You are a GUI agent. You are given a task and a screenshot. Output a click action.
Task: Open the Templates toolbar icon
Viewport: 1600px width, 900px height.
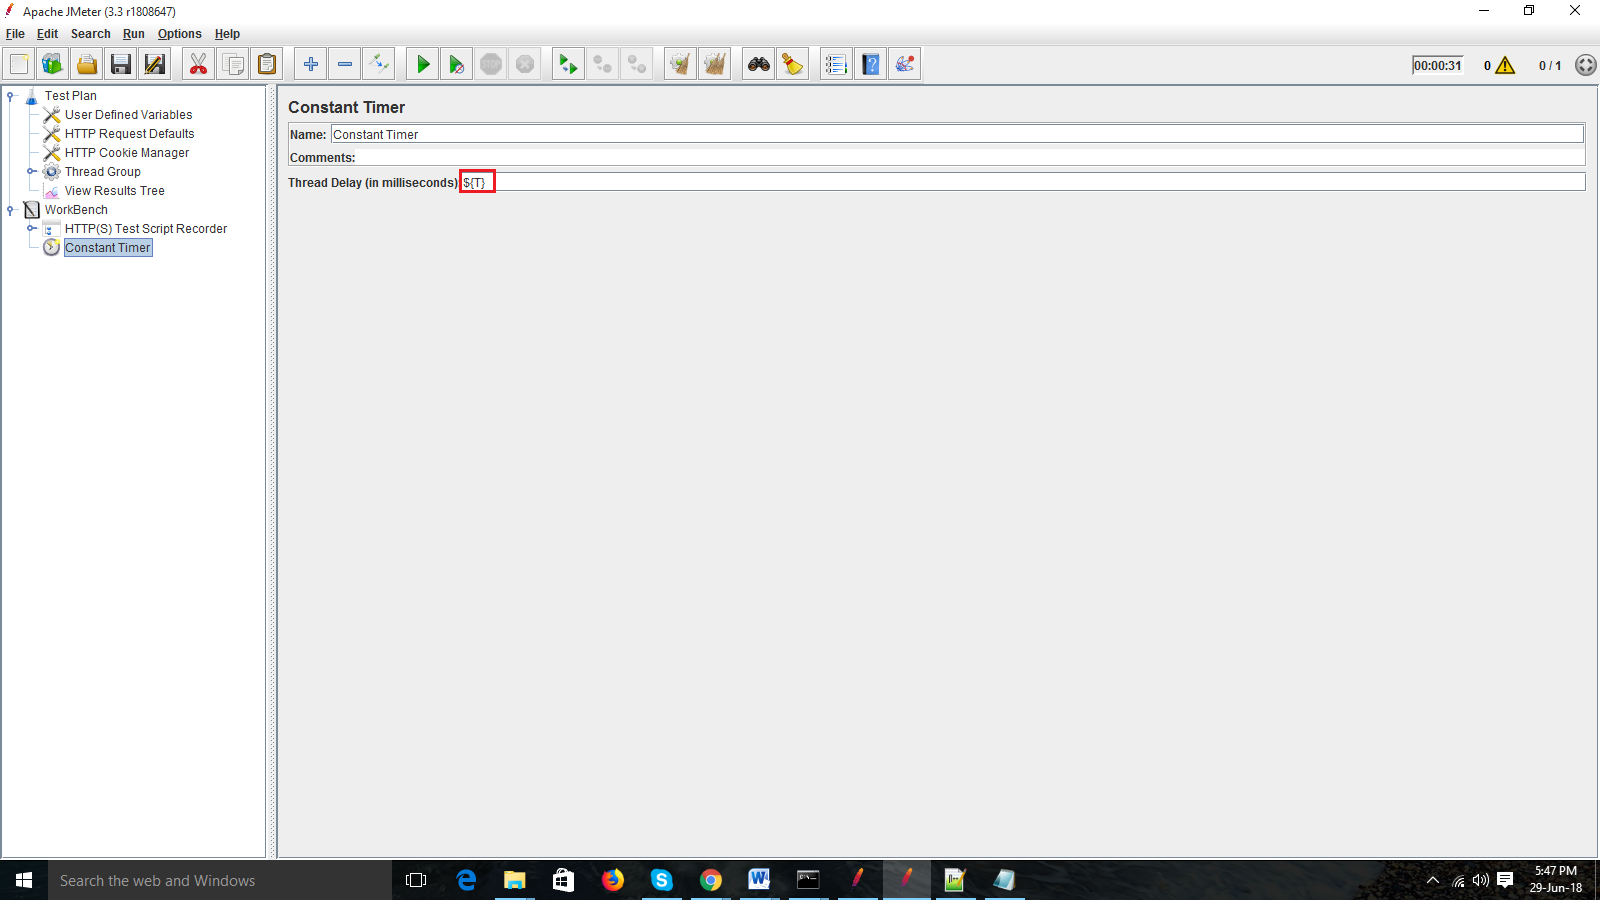[52, 65]
